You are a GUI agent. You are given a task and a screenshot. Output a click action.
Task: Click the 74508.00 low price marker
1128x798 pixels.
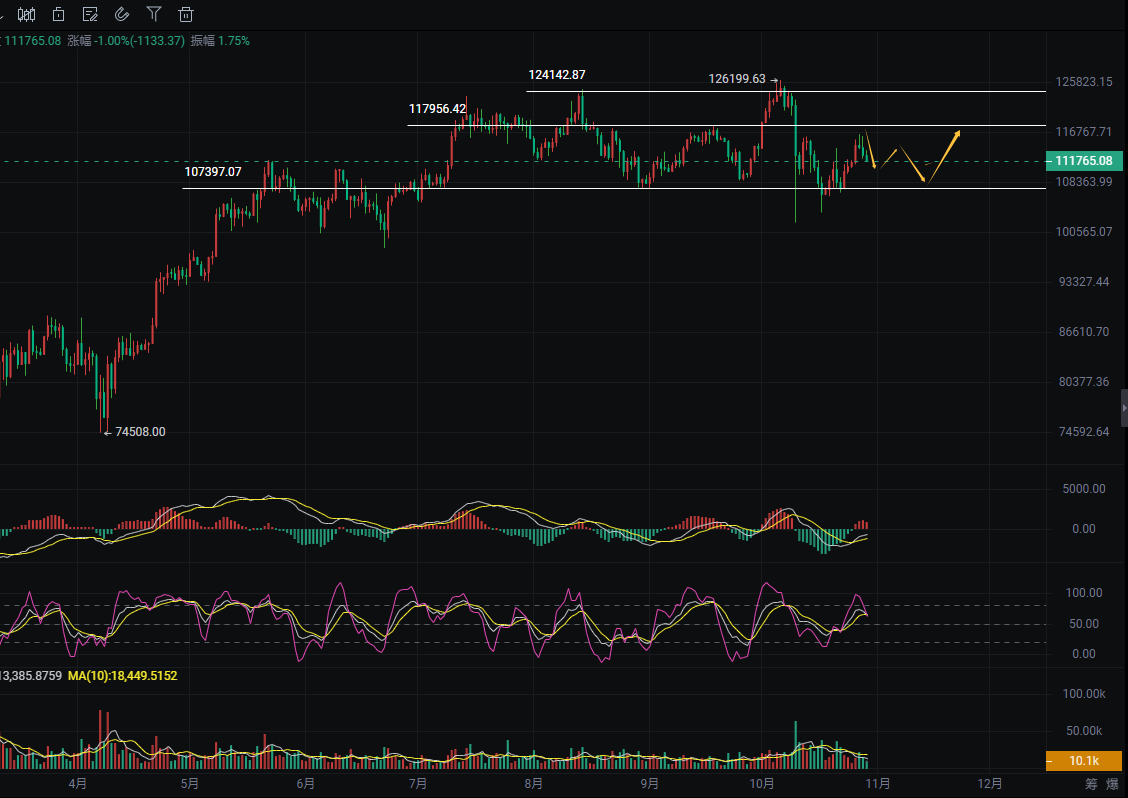pyautogui.click(x=140, y=432)
